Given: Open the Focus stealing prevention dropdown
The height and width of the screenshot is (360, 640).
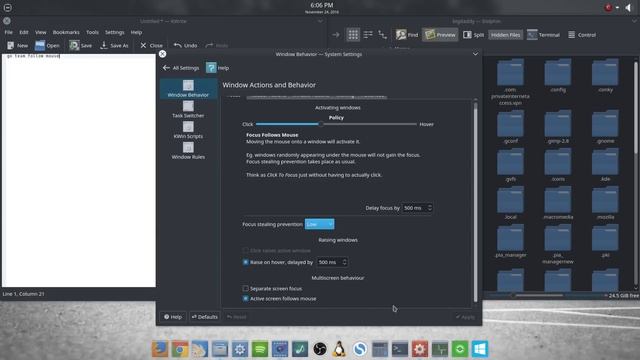Looking at the screenshot, I should [x=319, y=224].
